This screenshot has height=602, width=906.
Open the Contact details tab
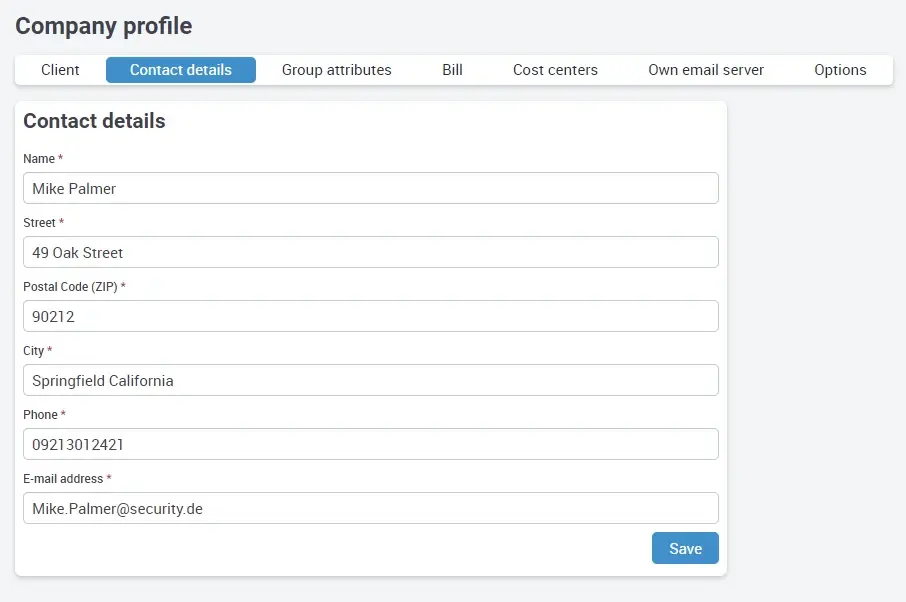click(x=180, y=70)
